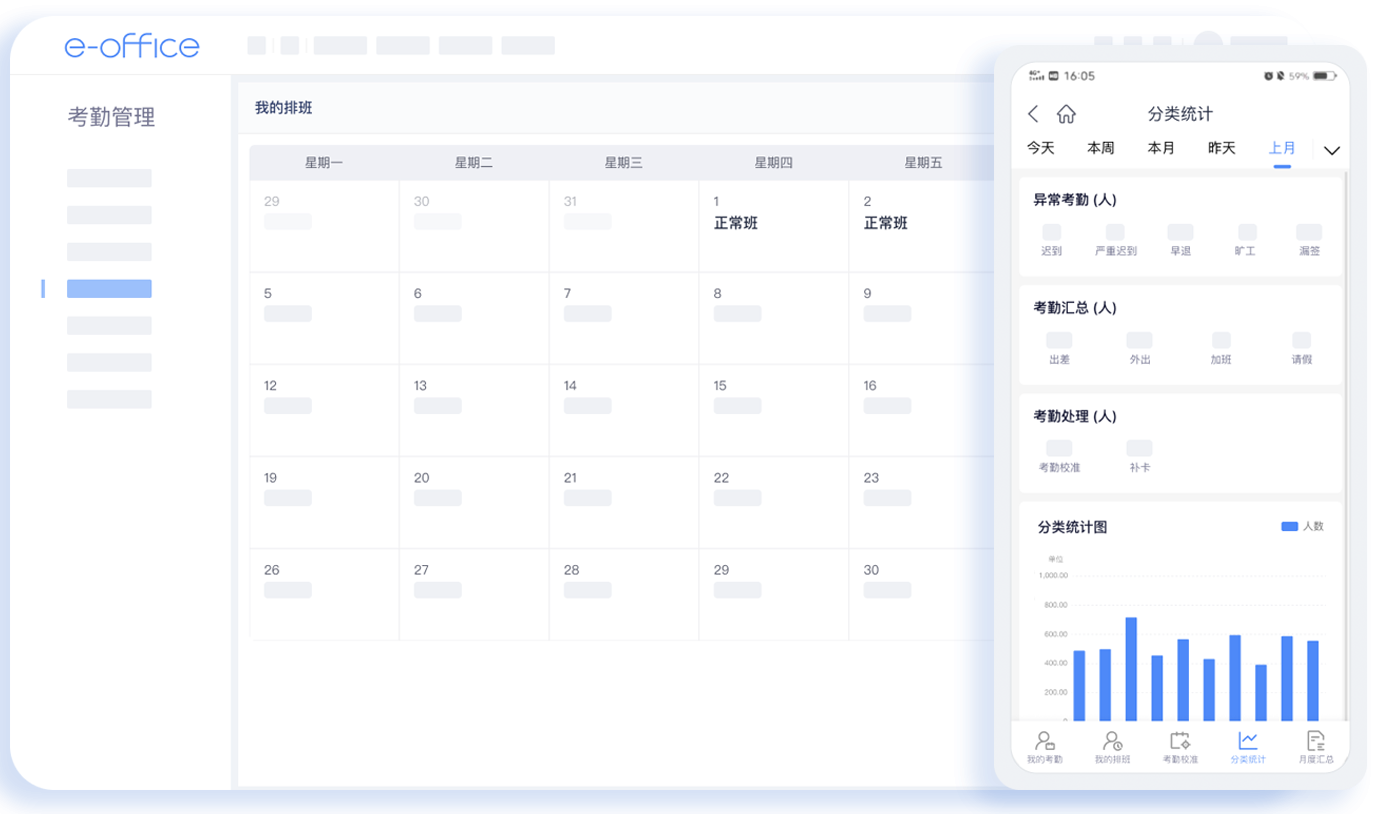Toggle the 人数 legend swatch in chart

1290,526
